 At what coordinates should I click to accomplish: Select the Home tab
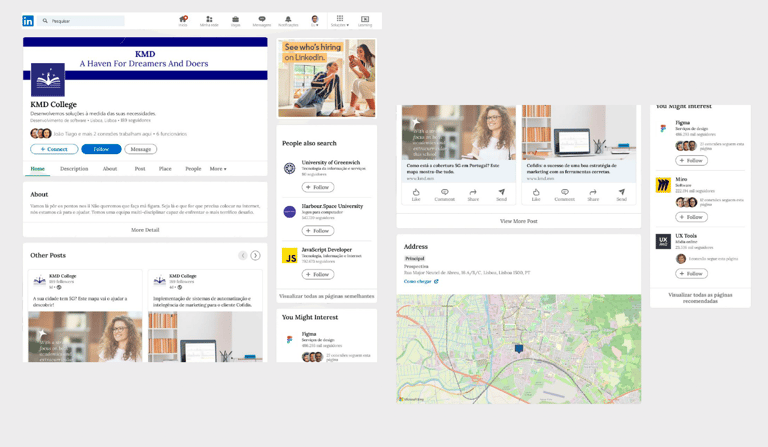coord(38,168)
